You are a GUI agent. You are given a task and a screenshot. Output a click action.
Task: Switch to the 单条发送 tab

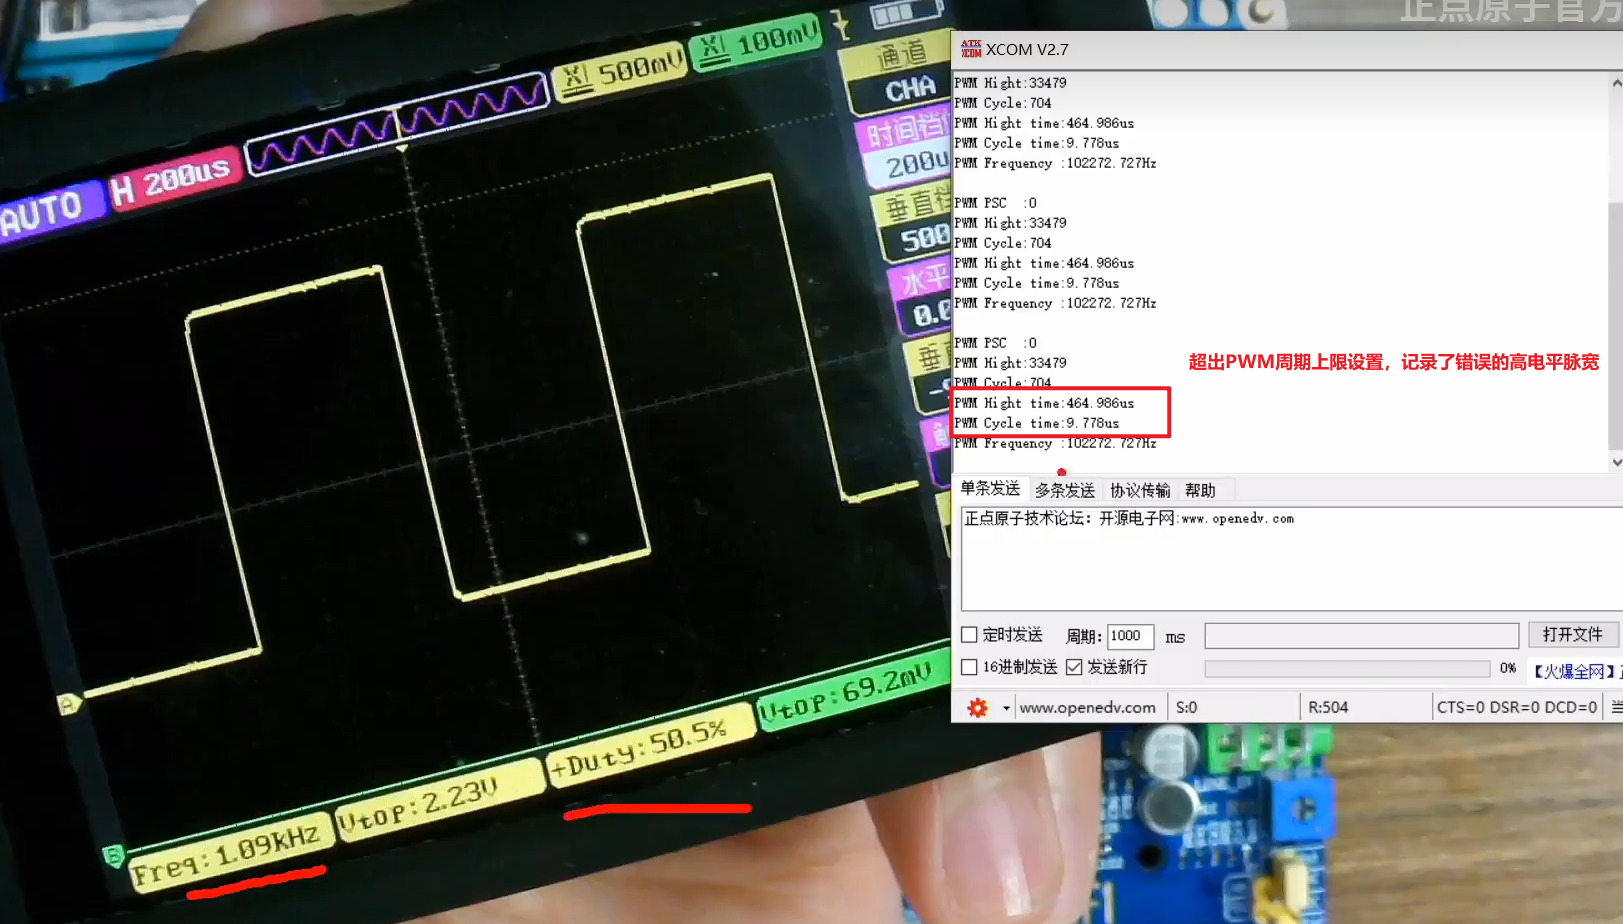(x=990, y=488)
